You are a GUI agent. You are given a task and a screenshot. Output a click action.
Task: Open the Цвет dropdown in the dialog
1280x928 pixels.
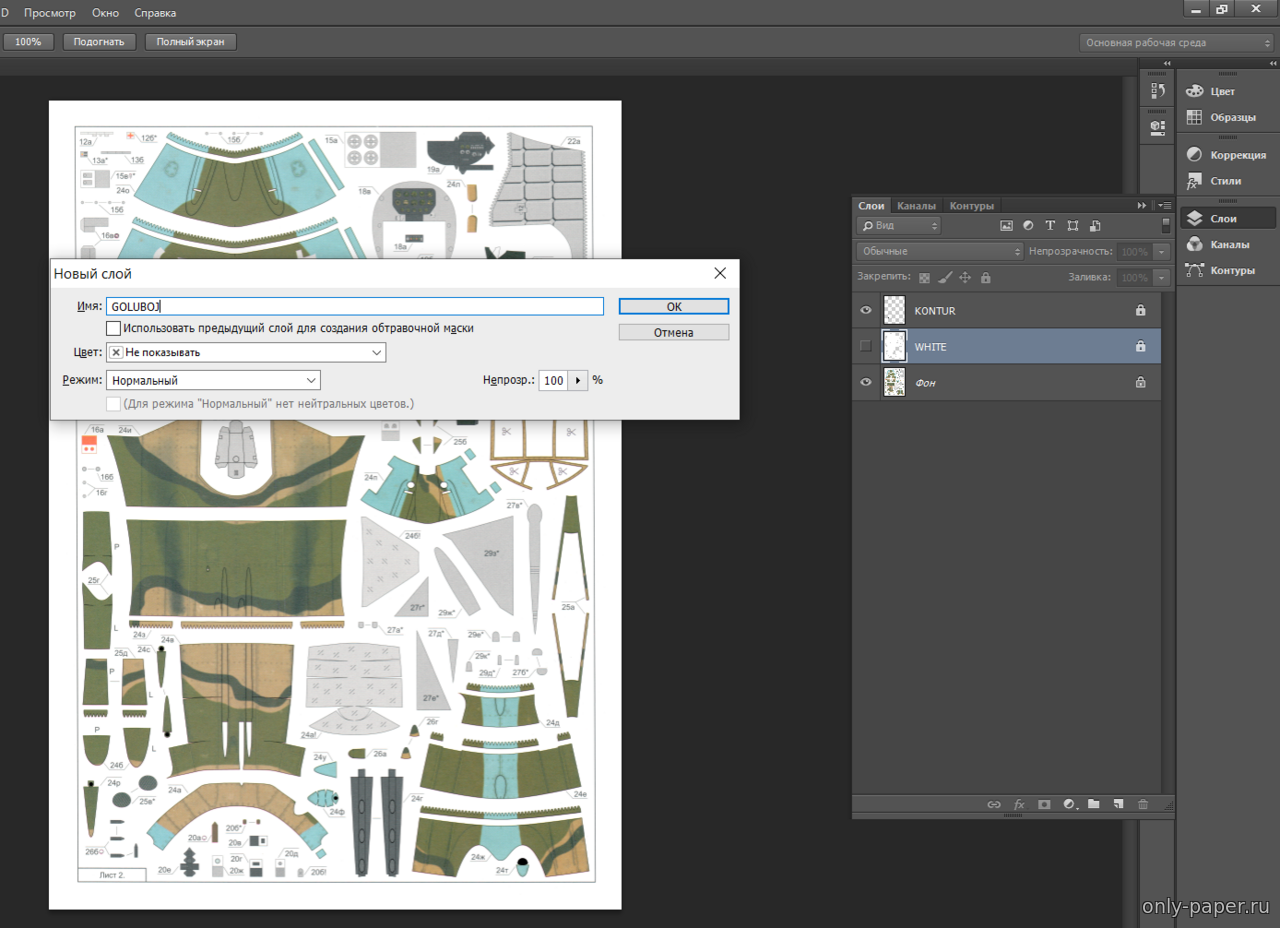click(246, 353)
